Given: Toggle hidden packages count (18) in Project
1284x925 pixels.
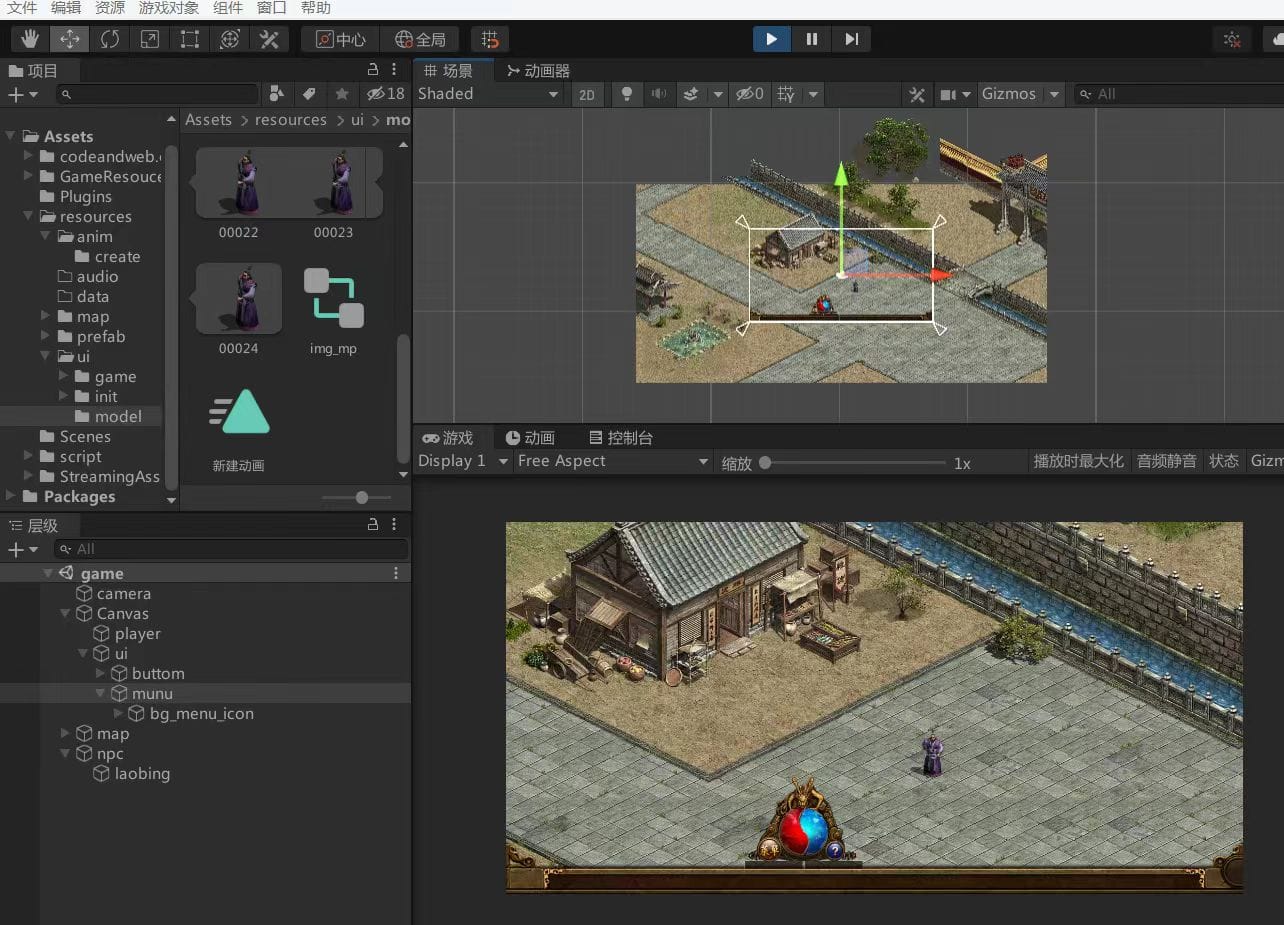Looking at the screenshot, I should [385, 94].
